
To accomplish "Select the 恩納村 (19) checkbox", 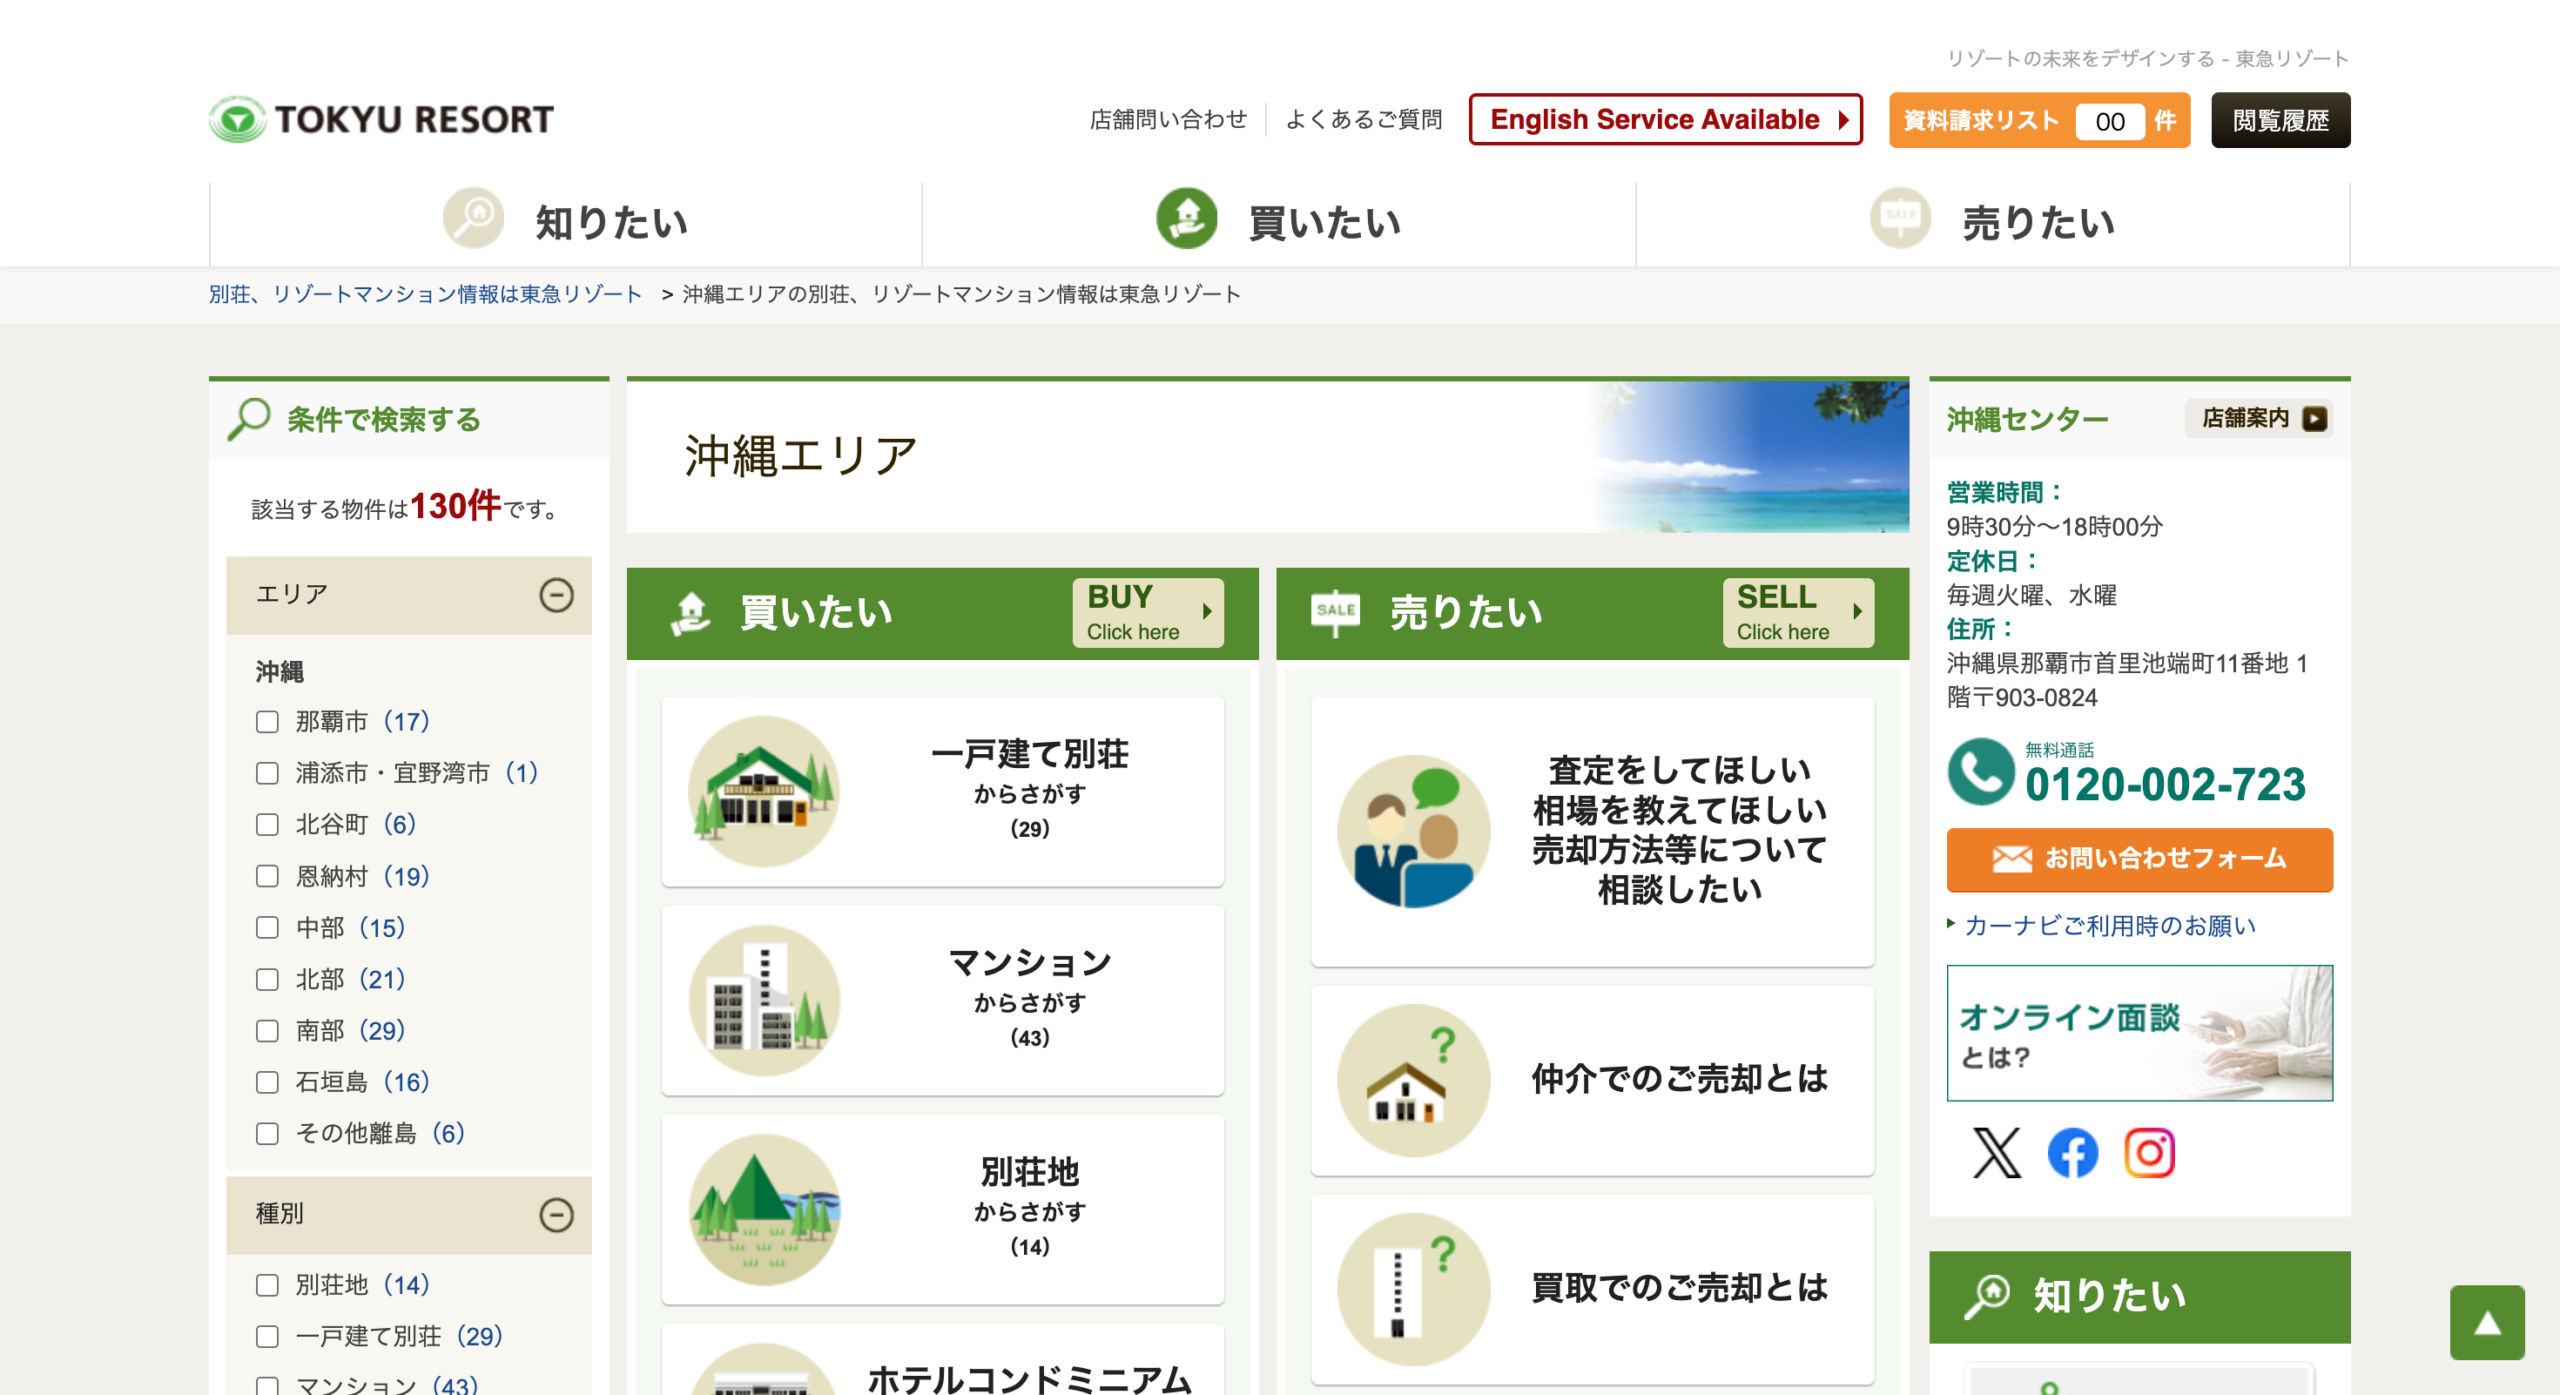I will pyautogui.click(x=267, y=876).
